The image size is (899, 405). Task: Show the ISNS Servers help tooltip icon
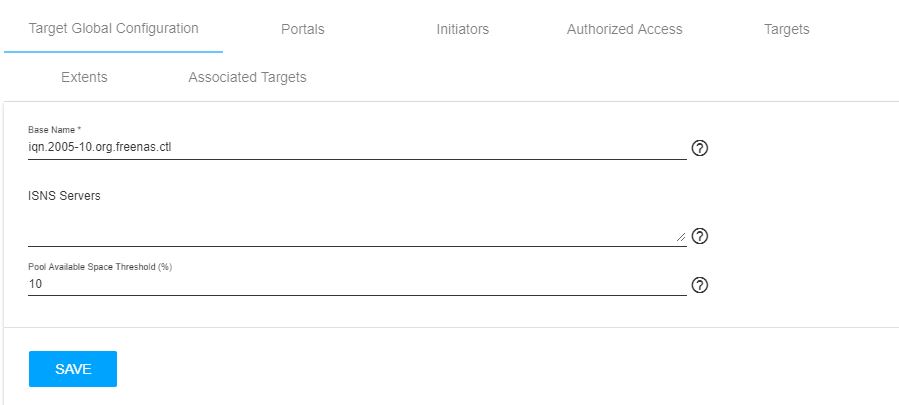coord(699,236)
